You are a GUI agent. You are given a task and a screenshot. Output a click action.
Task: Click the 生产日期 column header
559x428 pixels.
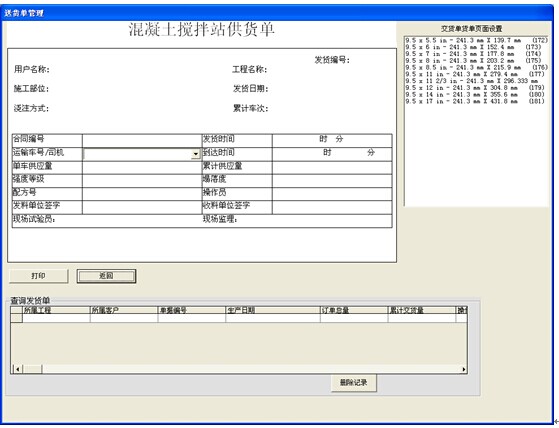pyautogui.click(x=273, y=310)
